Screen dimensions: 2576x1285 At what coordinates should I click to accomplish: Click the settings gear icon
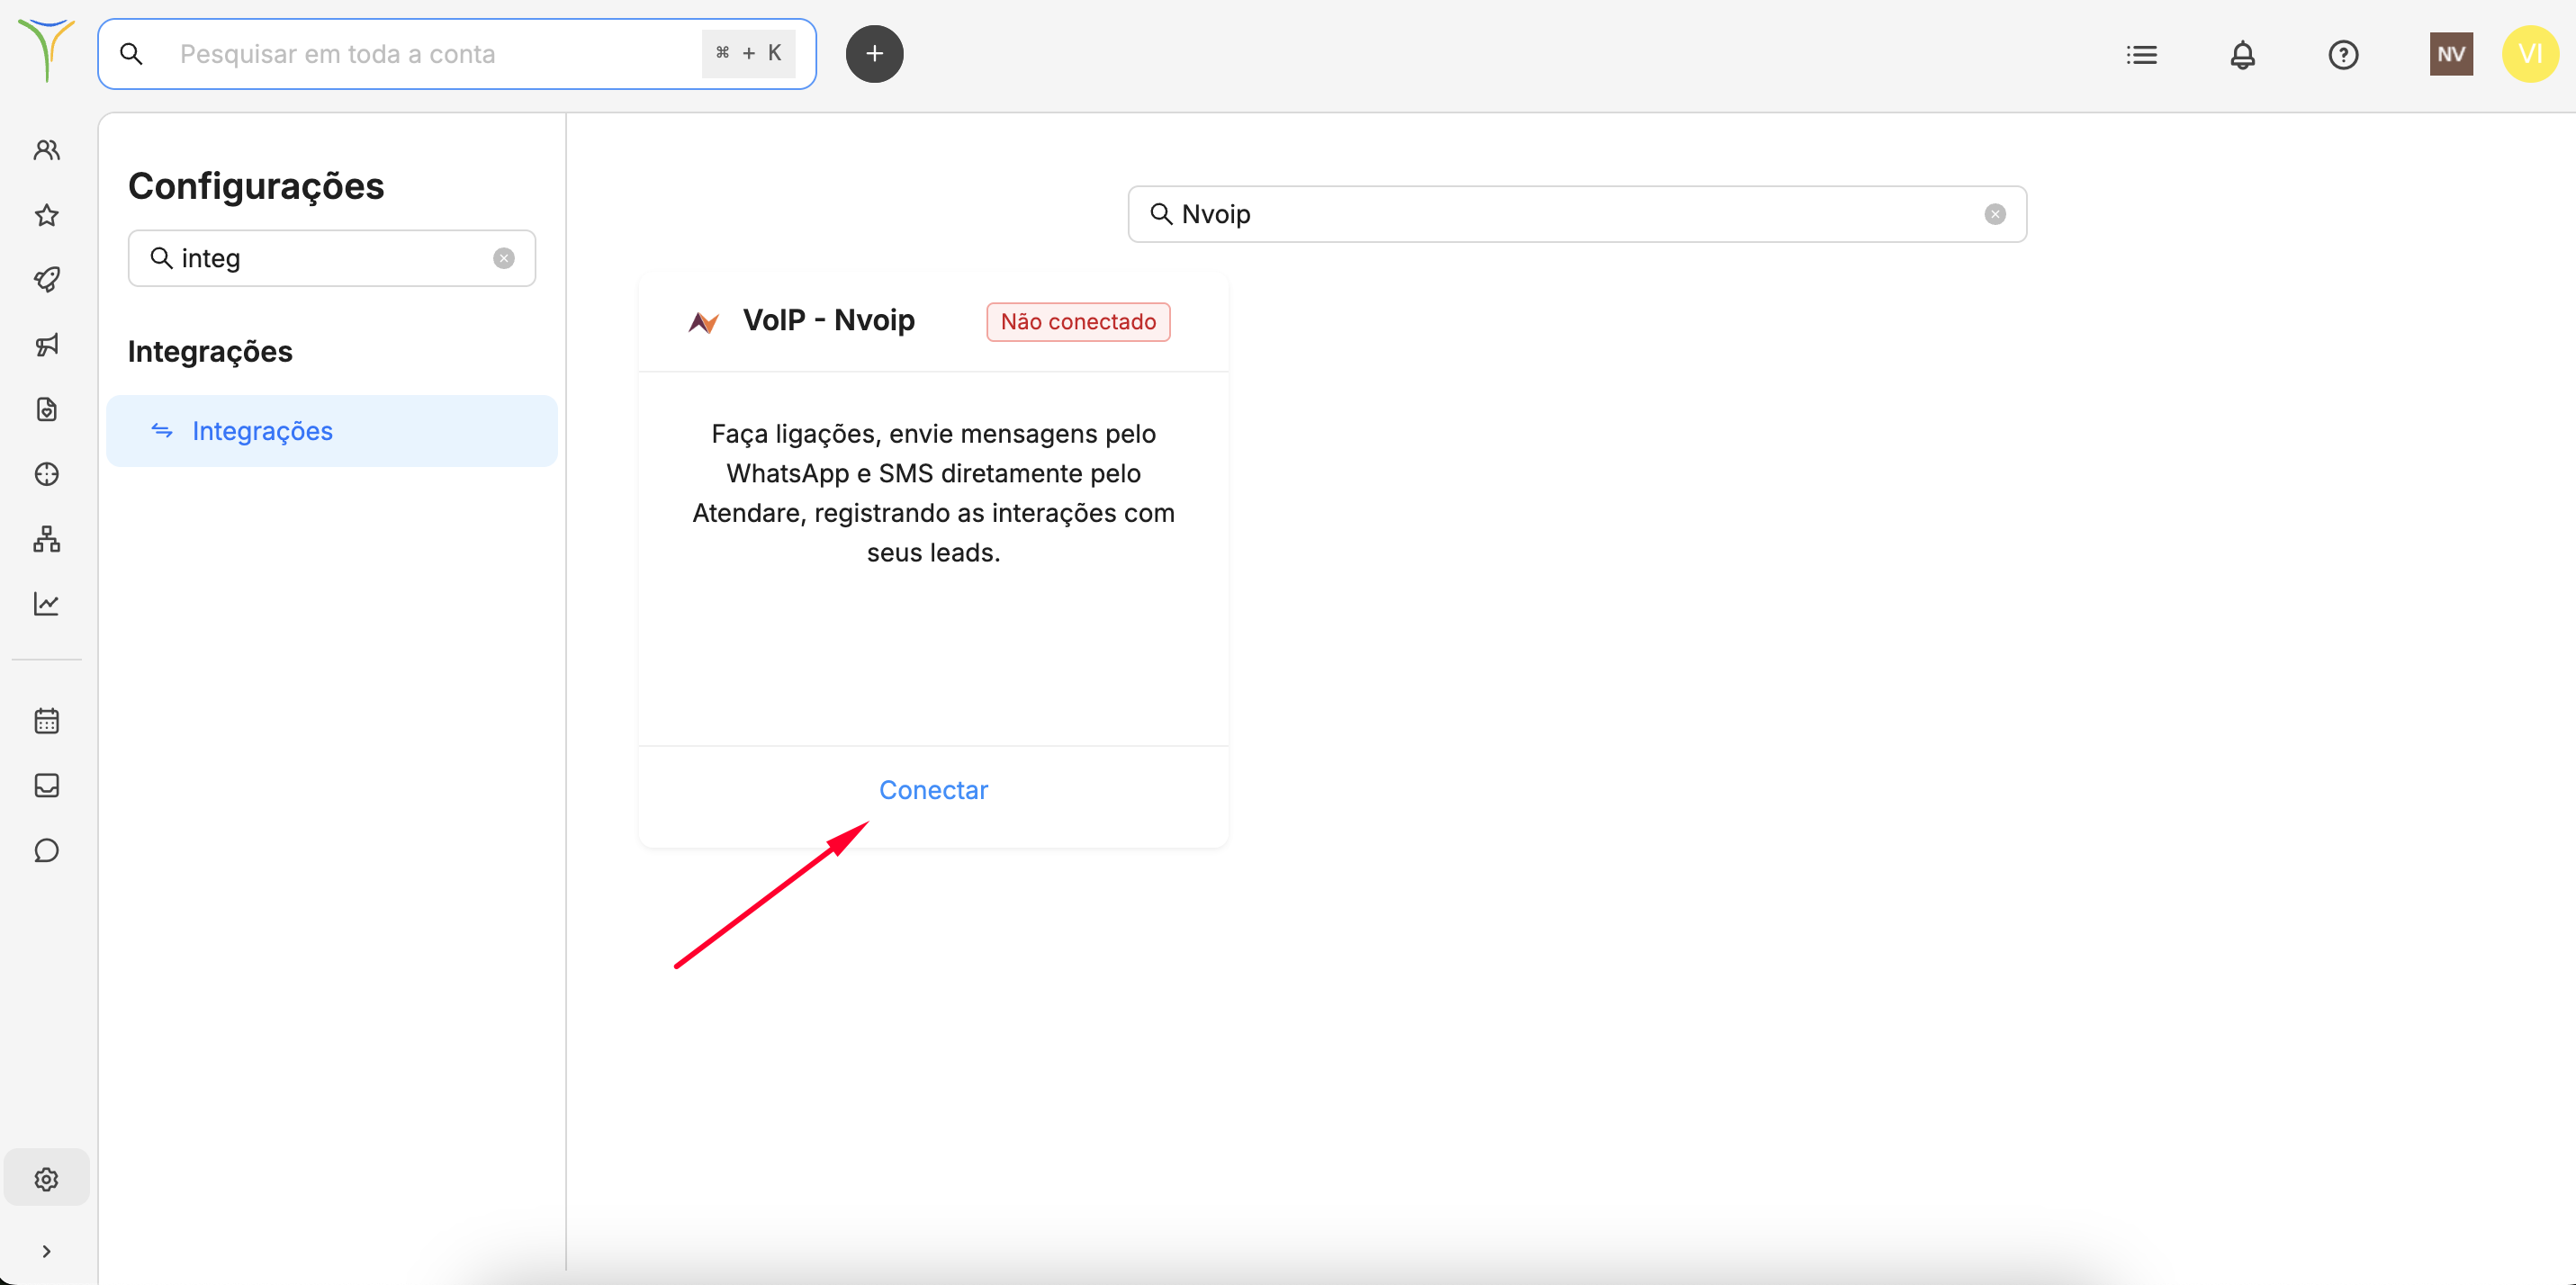46,1179
